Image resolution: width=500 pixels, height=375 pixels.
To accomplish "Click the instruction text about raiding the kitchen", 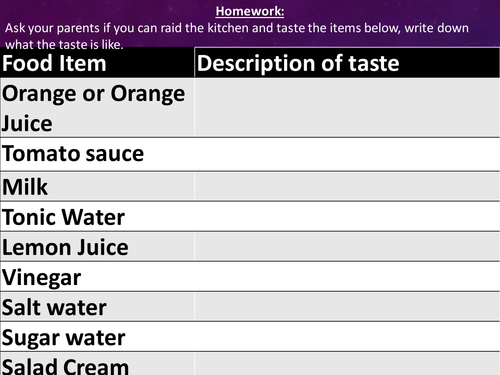I will point(237,36).
